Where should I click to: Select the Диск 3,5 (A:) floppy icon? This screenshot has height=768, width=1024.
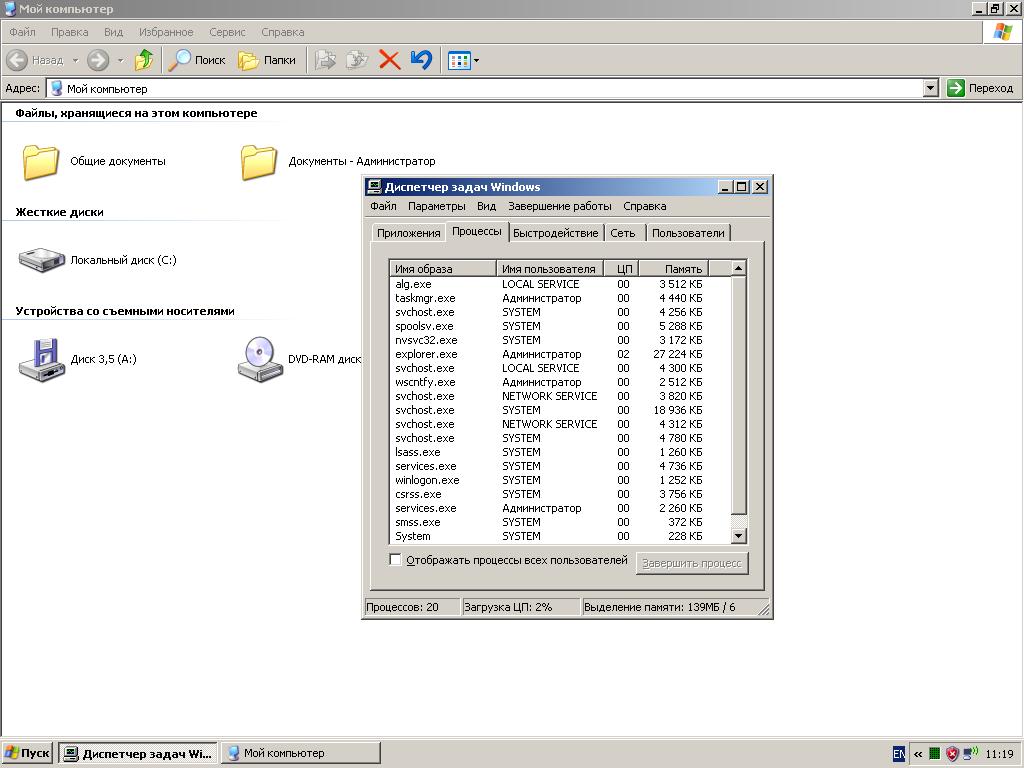pos(41,359)
